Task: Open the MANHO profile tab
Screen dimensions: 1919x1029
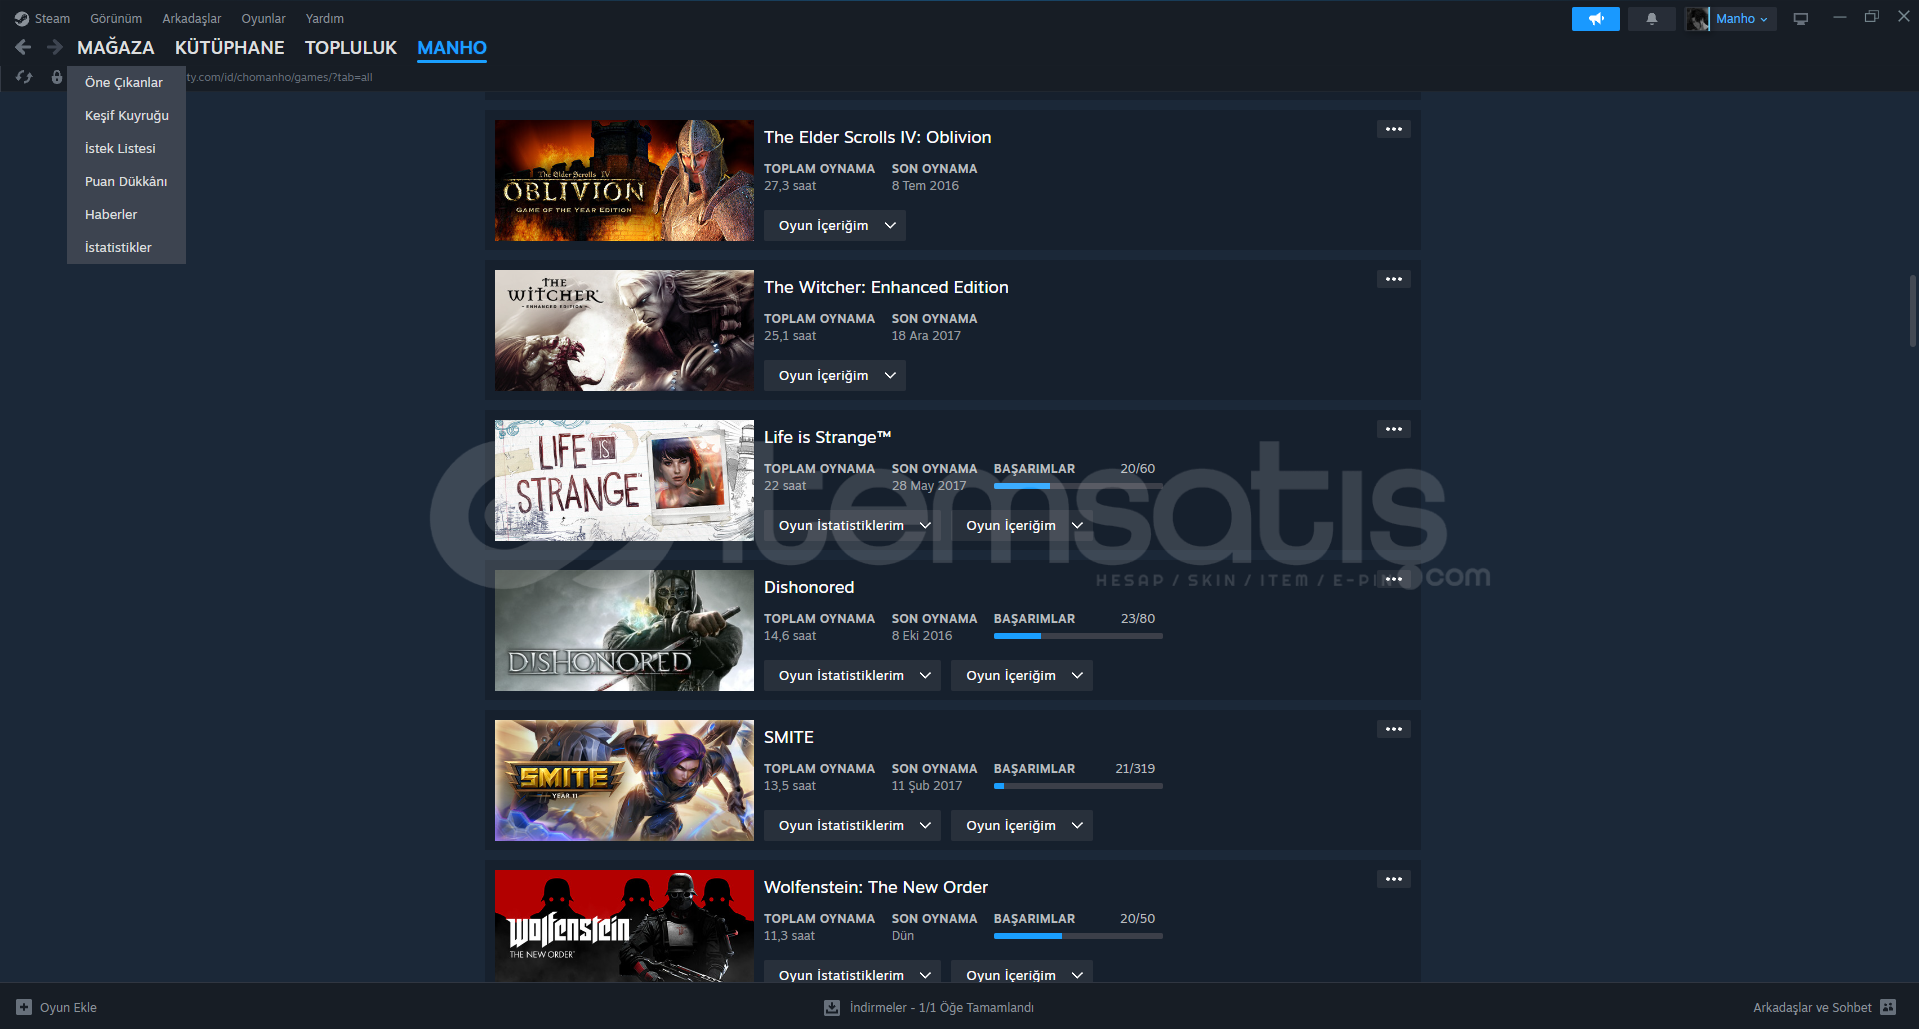Action: point(452,47)
